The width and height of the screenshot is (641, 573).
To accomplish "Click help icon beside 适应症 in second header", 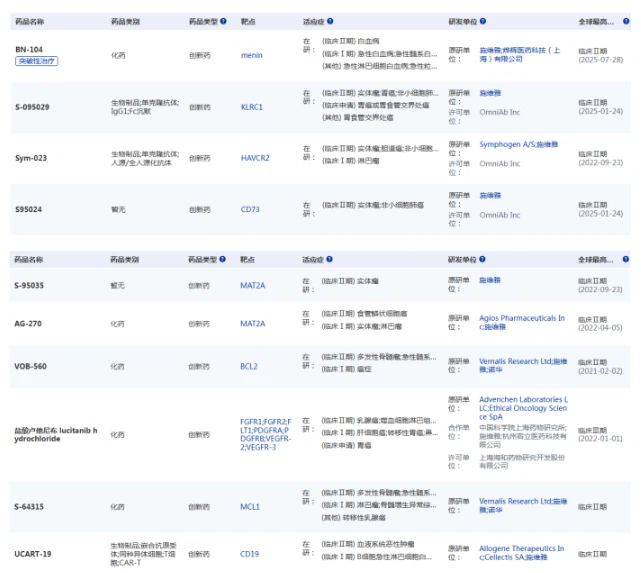I will 330,259.
